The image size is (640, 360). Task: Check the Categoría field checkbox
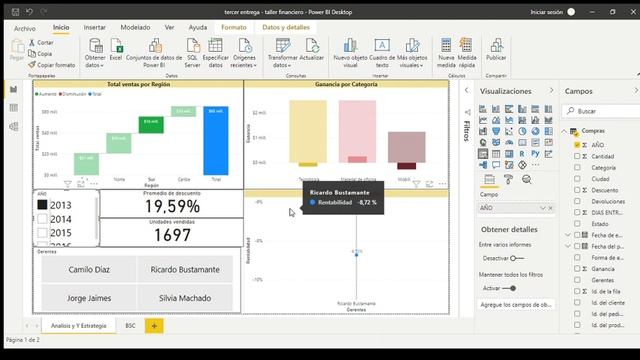[577, 167]
